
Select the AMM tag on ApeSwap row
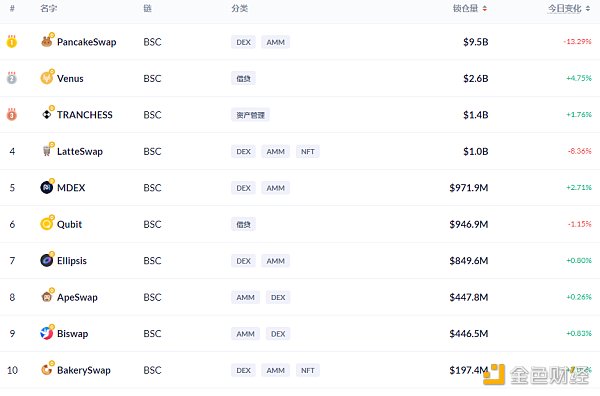[245, 297]
